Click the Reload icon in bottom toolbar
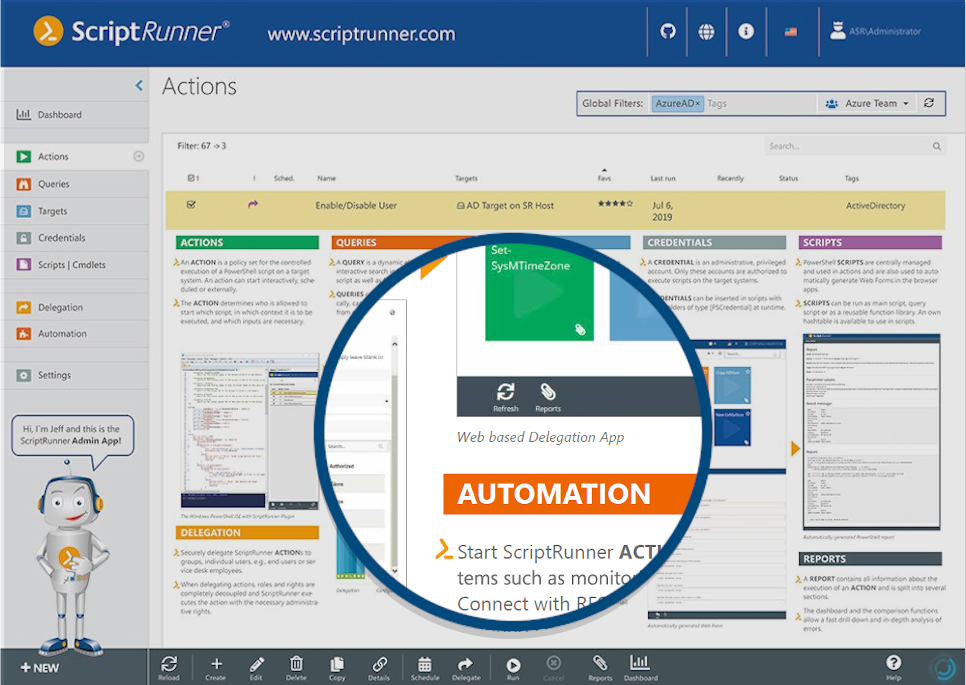The width and height of the screenshot is (966, 685). (169, 664)
